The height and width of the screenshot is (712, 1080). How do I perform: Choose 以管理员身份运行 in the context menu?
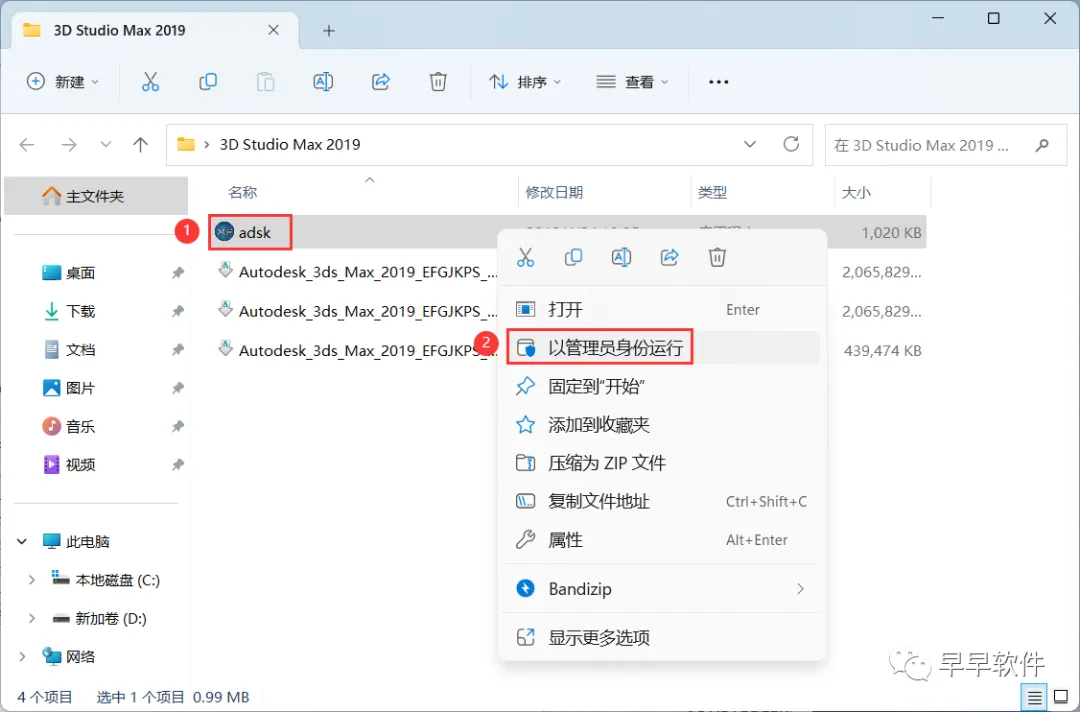[x=663, y=348]
